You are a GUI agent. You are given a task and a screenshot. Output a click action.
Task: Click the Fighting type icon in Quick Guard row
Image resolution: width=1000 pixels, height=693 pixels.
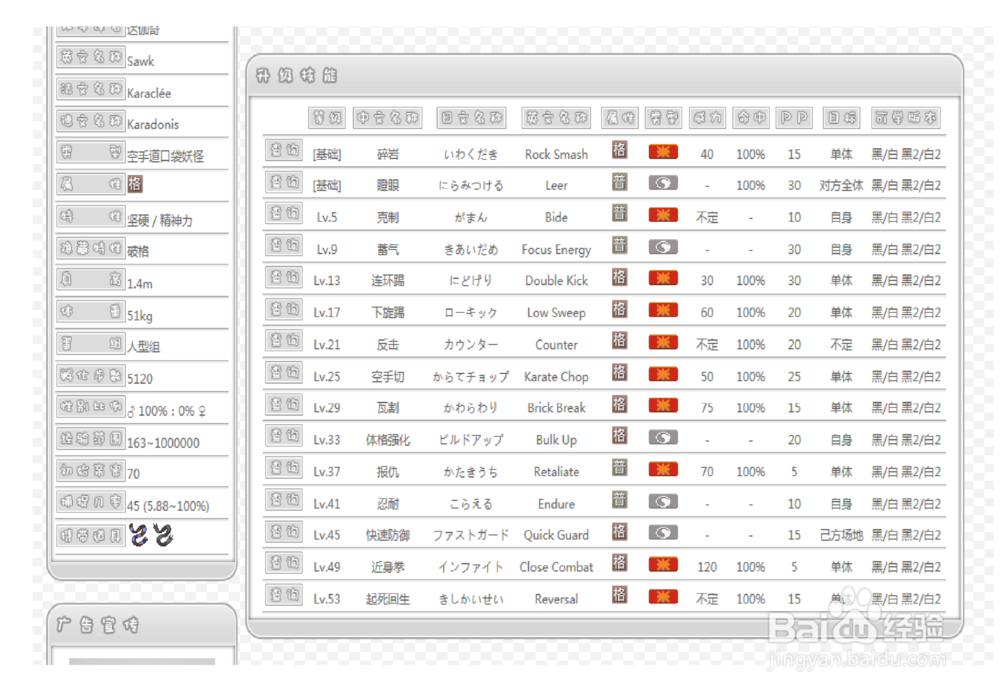(x=619, y=532)
